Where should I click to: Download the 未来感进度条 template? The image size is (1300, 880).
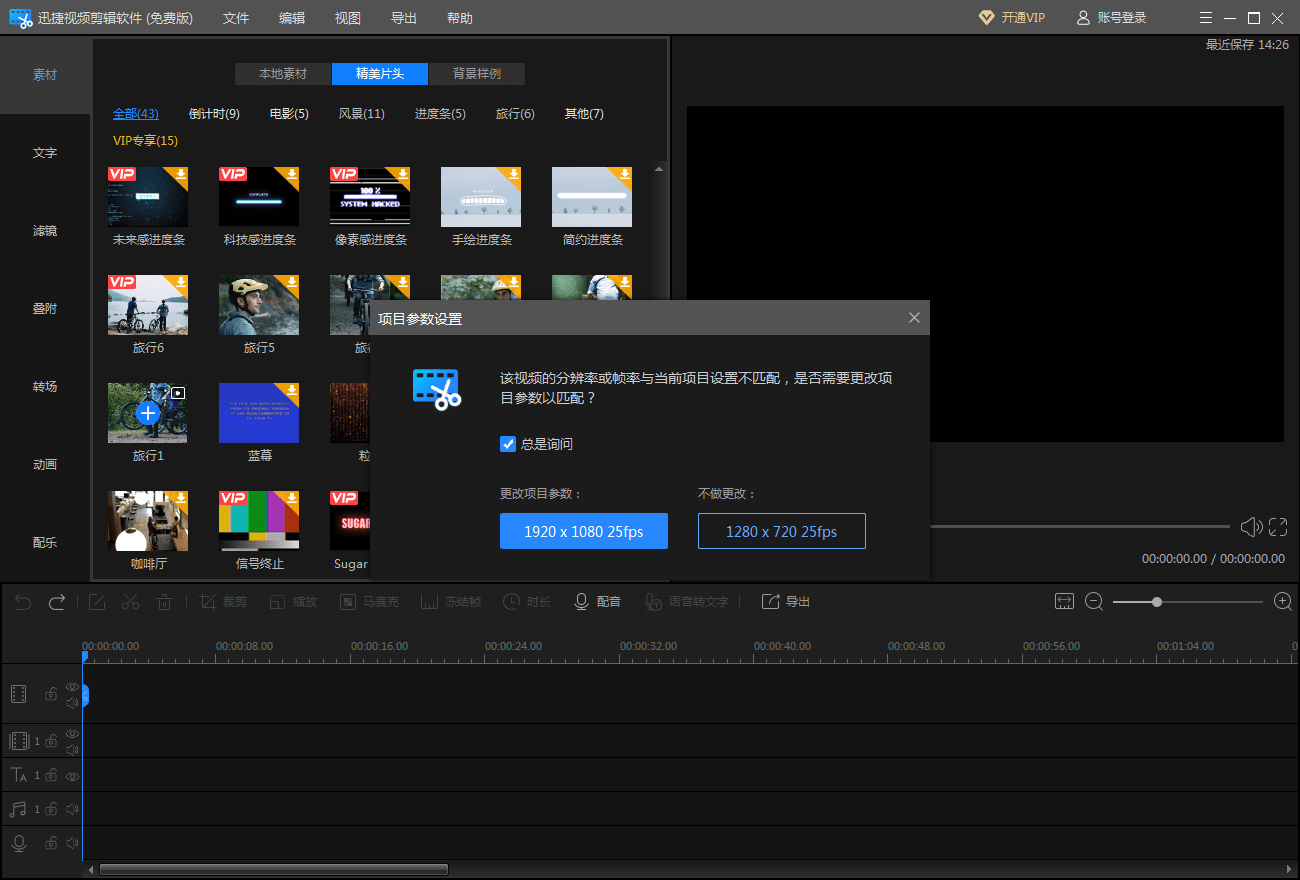click(181, 174)
